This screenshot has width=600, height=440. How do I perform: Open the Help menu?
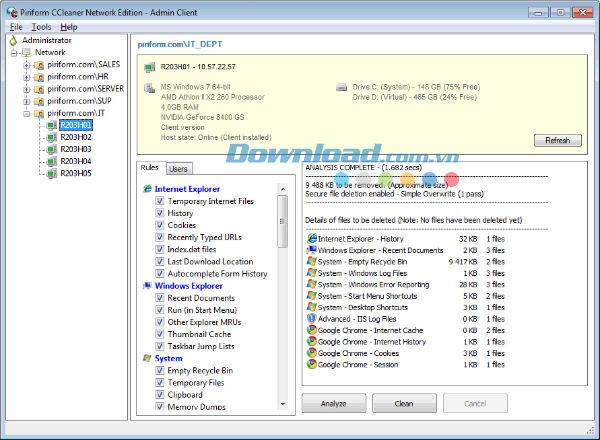(69, 27)
